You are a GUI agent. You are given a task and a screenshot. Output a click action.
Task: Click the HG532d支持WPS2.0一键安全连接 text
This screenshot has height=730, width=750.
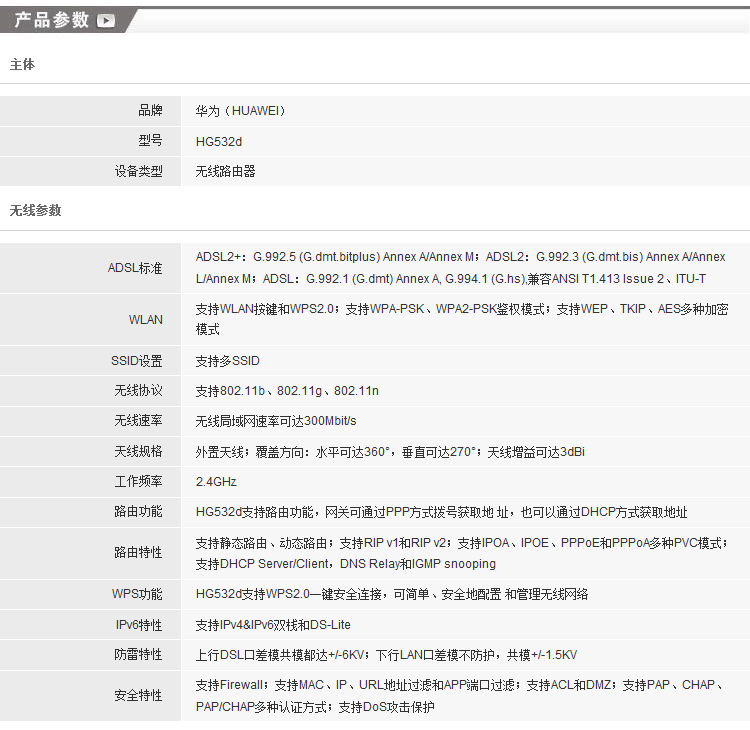tap(392, 594)
